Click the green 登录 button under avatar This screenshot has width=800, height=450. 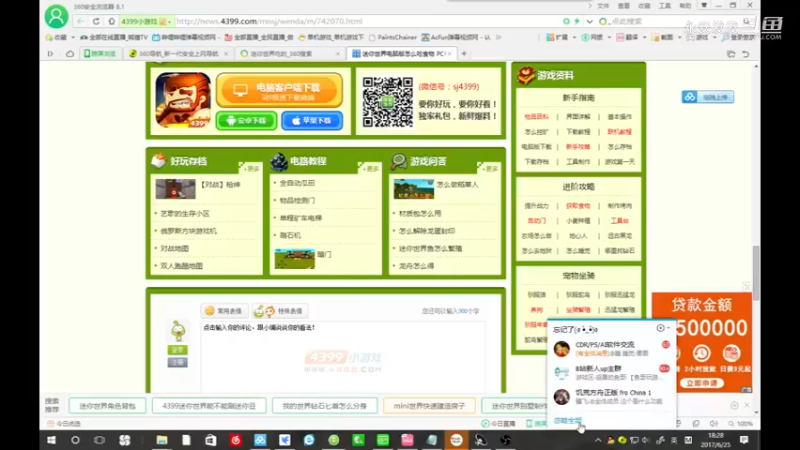pos(178,350)
